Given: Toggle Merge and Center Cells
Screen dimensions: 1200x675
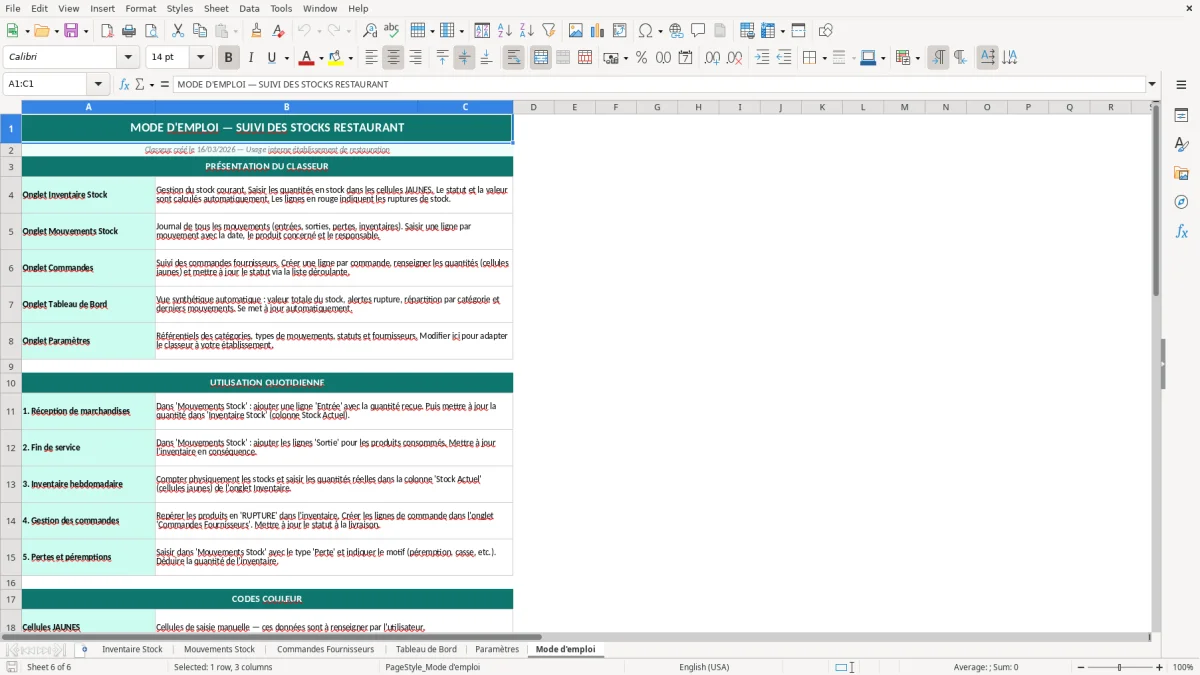Looking at the screenshot, I should coord(541,58).
